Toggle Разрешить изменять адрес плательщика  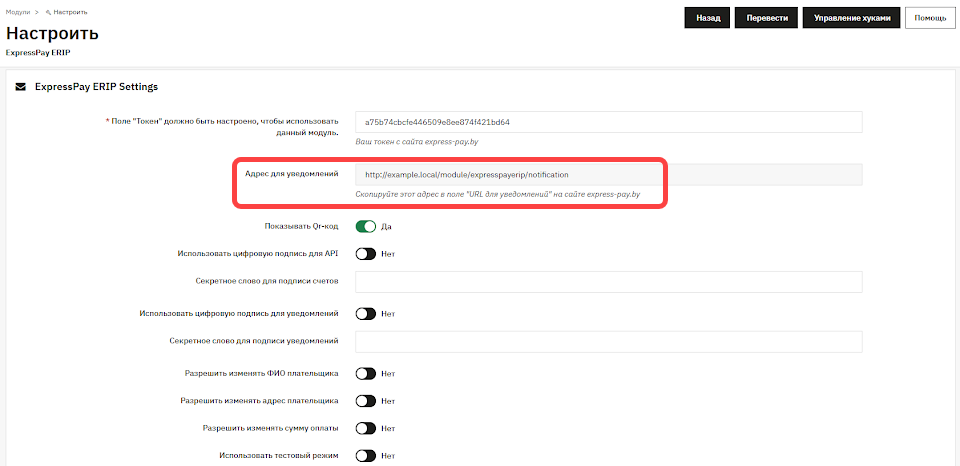click(x=366, y=401)
